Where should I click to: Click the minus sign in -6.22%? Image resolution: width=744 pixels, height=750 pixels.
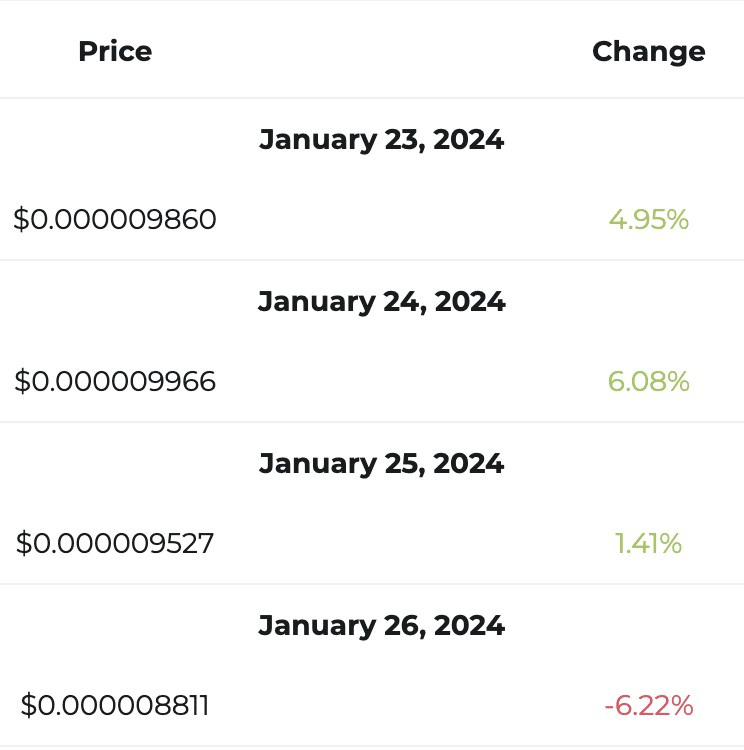pos(609,707)
